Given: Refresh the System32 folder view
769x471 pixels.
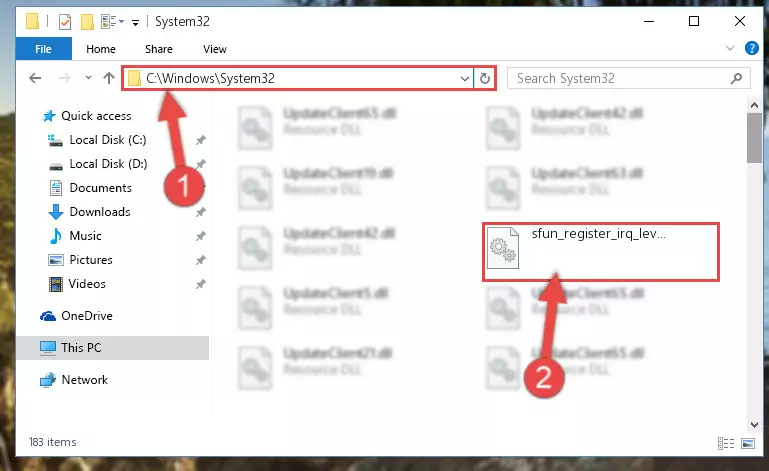Looking at the screenshot, I should point(485,78).
